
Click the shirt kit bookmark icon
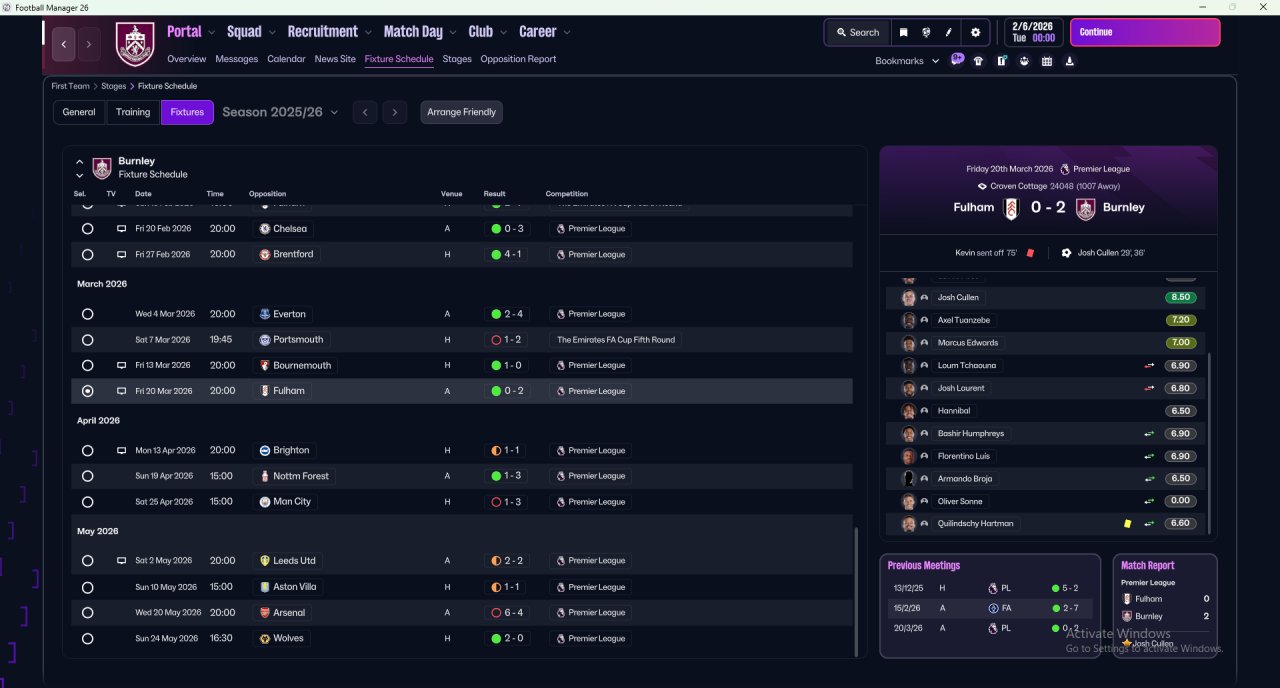click(x=978, y=61)
